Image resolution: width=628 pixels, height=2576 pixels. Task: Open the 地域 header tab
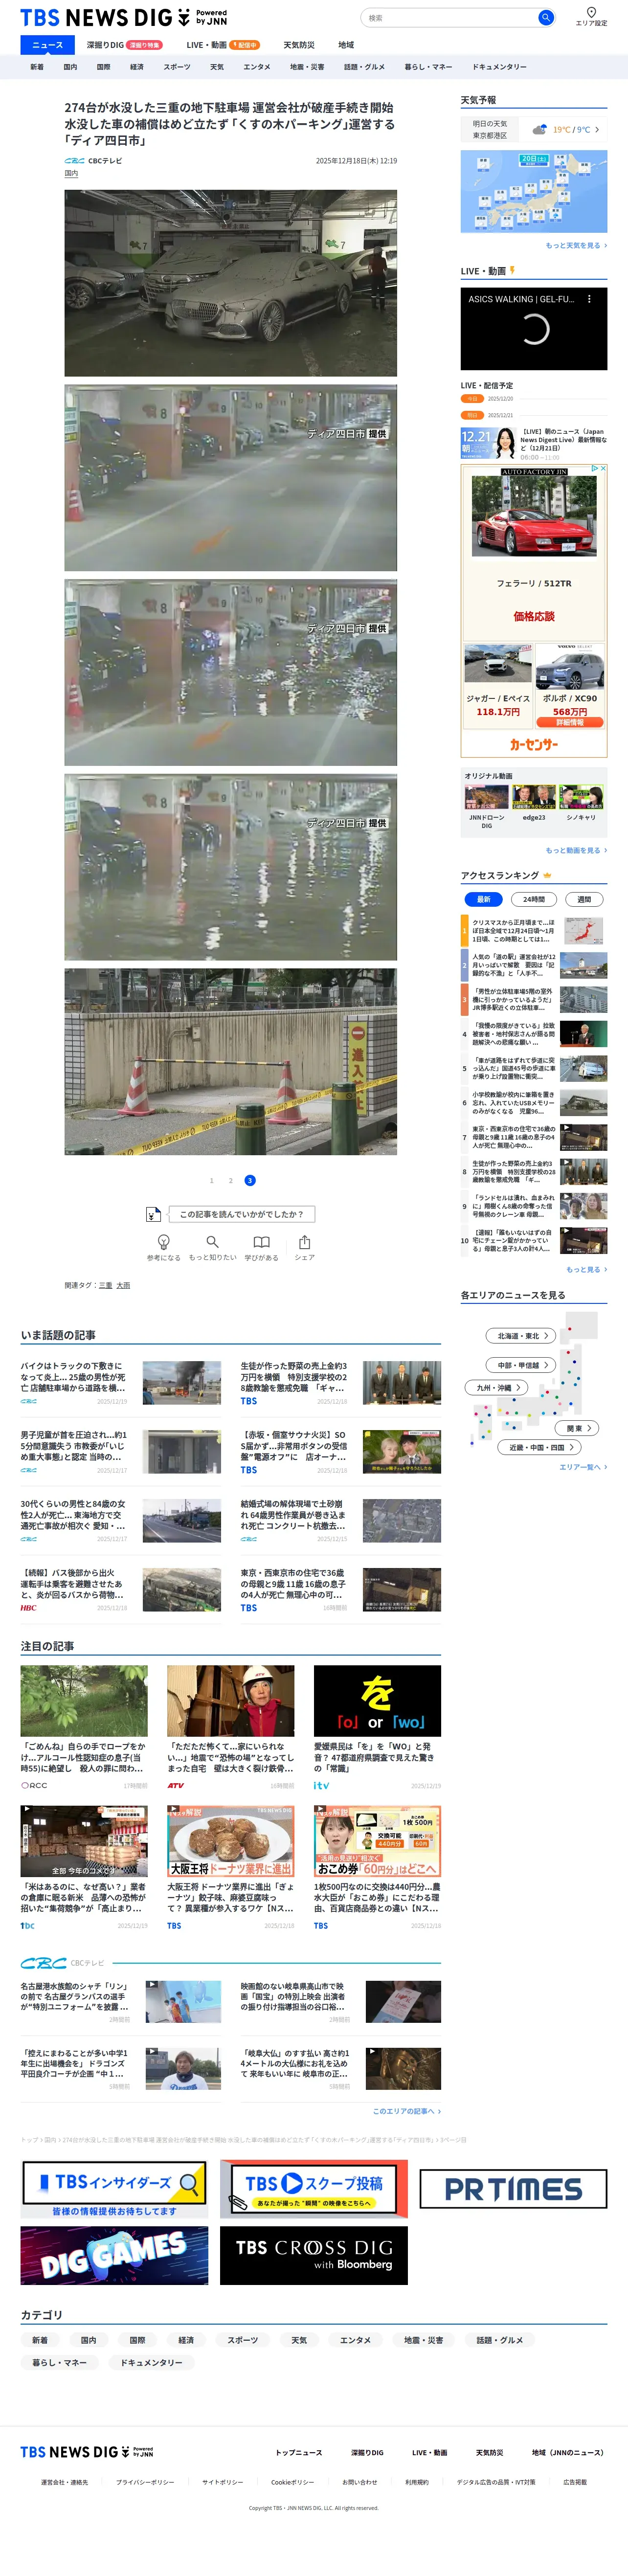pyautogui.click(x=346, y=45)
